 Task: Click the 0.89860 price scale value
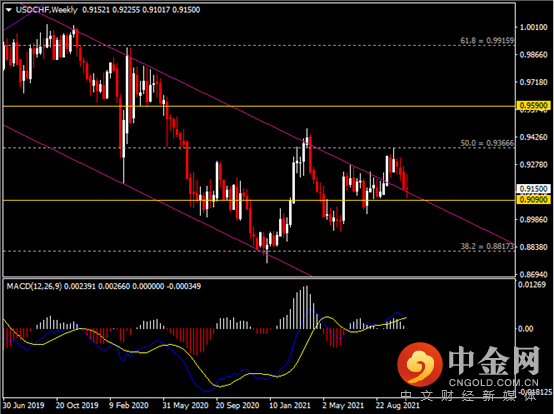534,219
